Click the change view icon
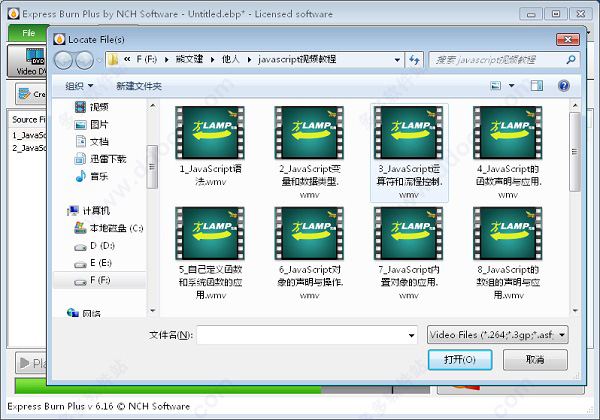Screen dimensions: 600x420 (496, 86)
